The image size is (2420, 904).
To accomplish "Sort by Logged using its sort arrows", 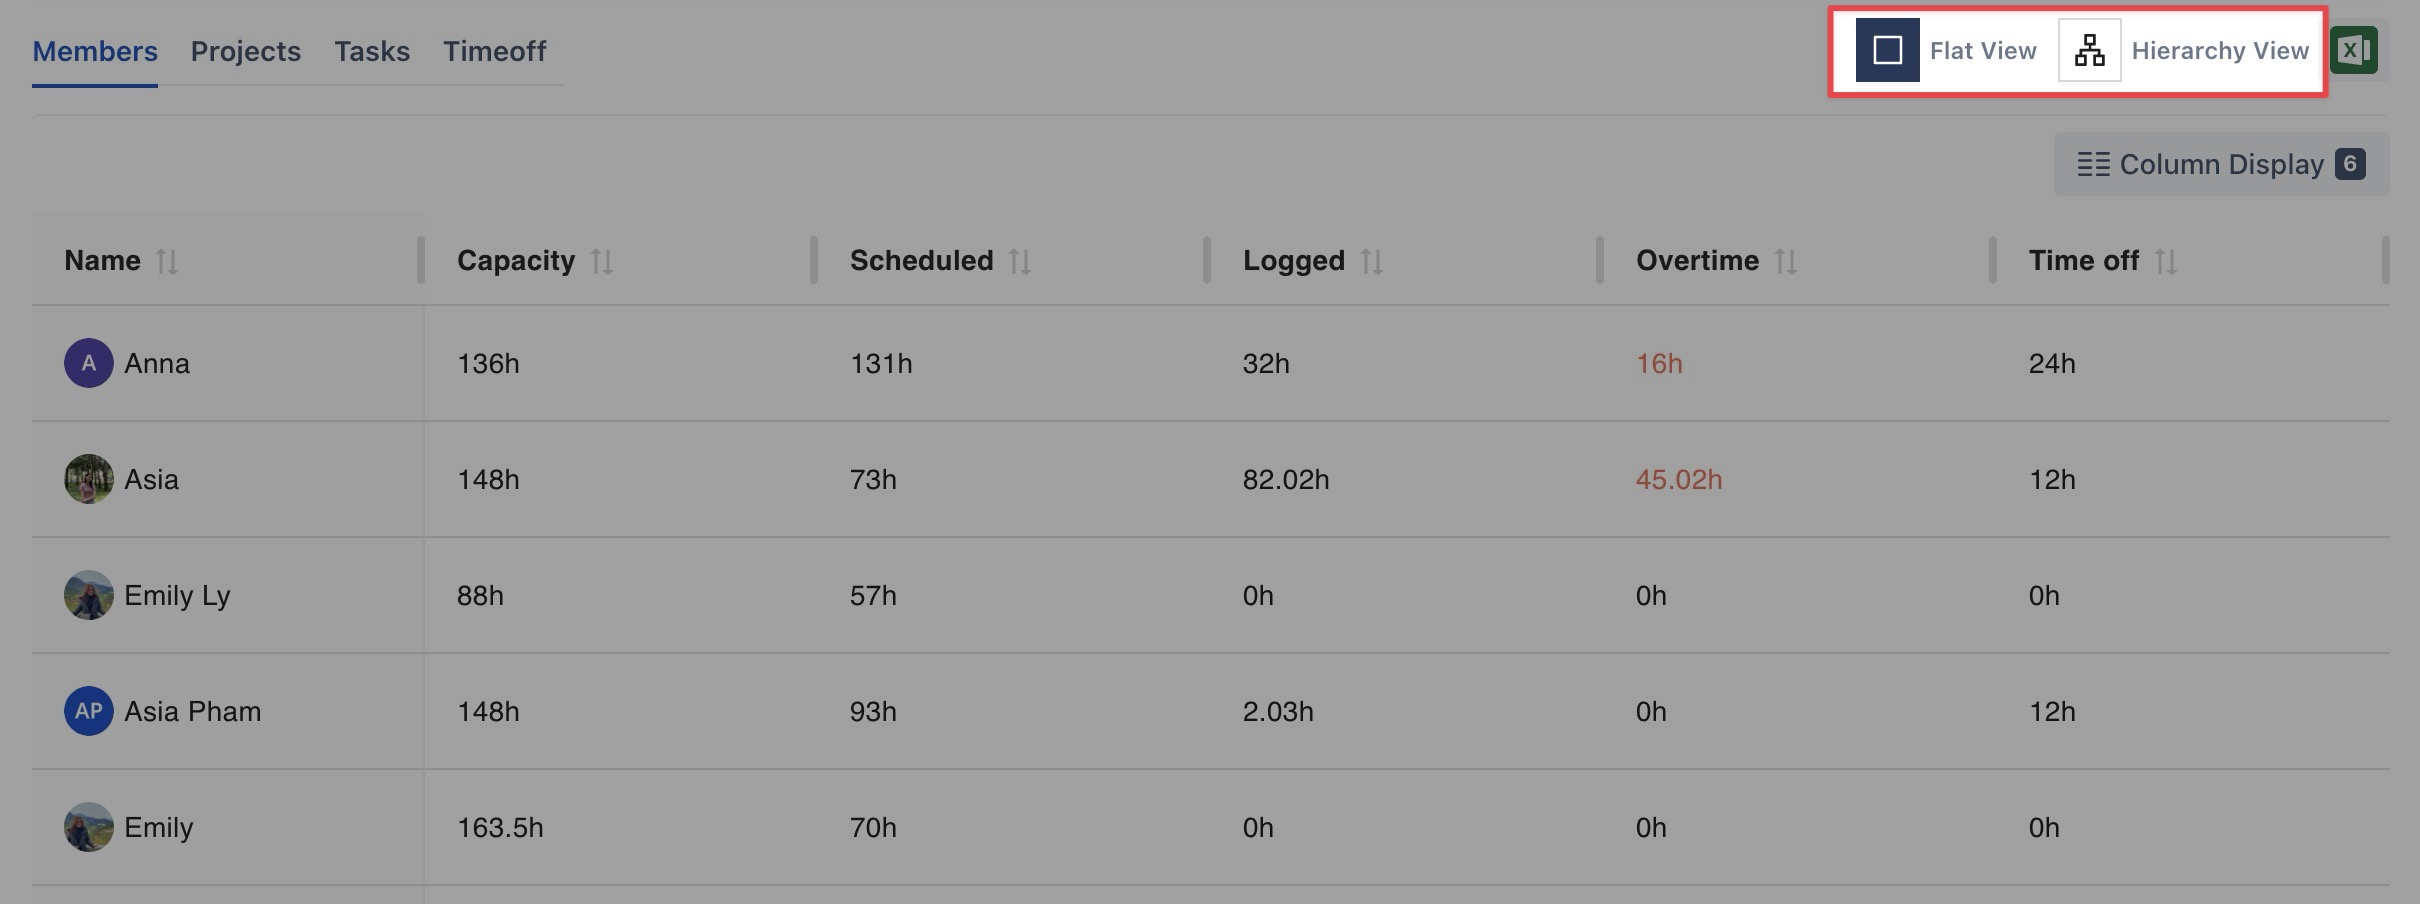I will pos(1371,261).
